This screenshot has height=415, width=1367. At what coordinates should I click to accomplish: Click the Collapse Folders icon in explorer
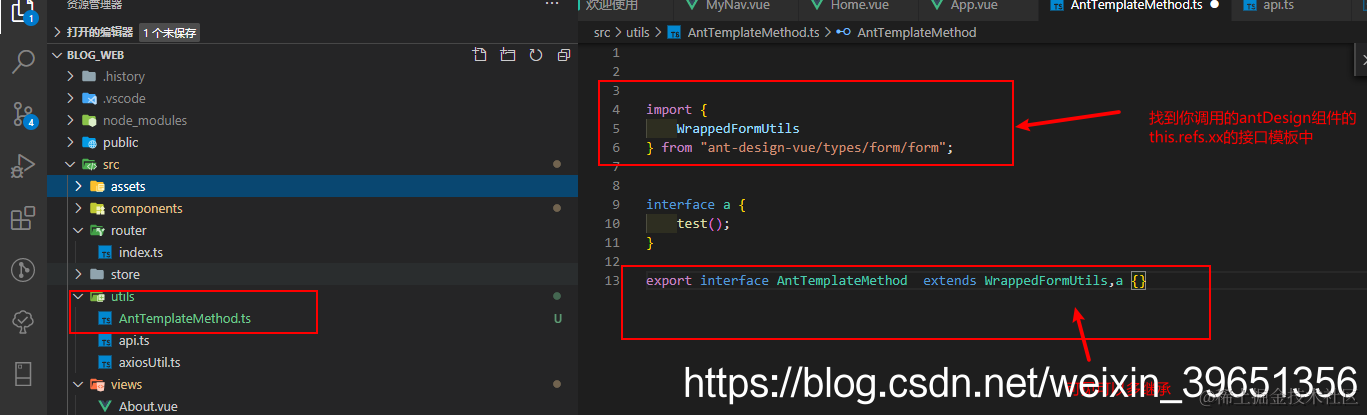pos(564,55)
